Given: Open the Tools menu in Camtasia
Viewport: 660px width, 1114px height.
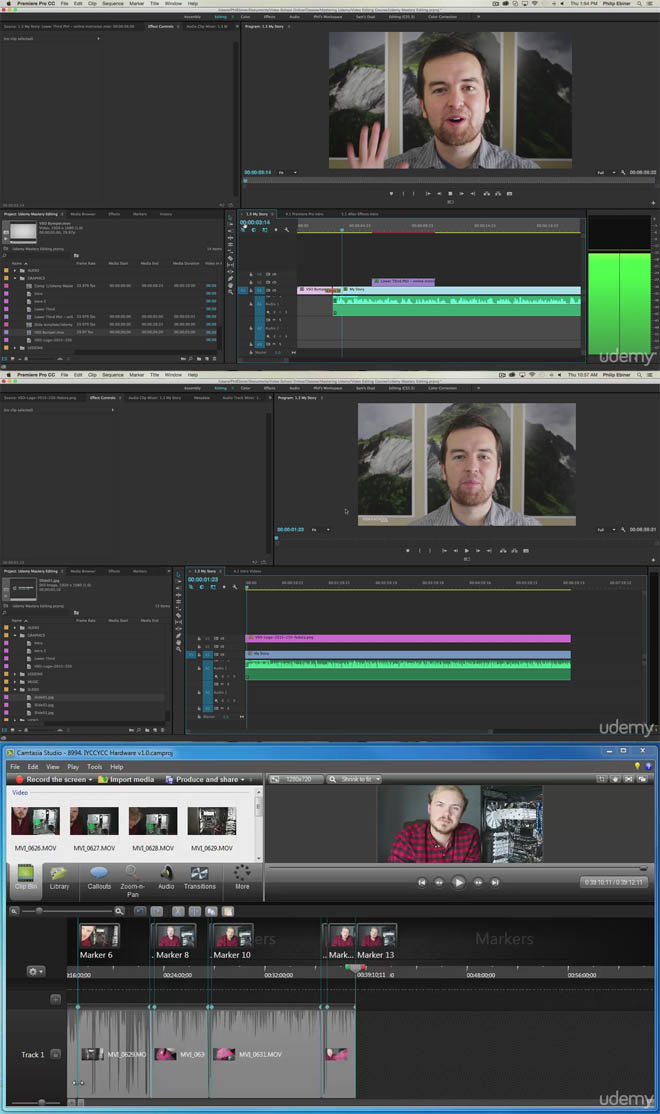Looking at the screenshot, I should (94, 767).
